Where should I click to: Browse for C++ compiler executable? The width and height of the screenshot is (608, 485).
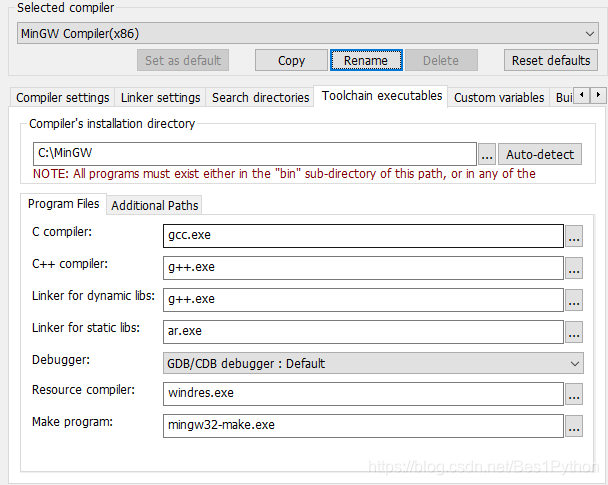click(x=574, y=268)
